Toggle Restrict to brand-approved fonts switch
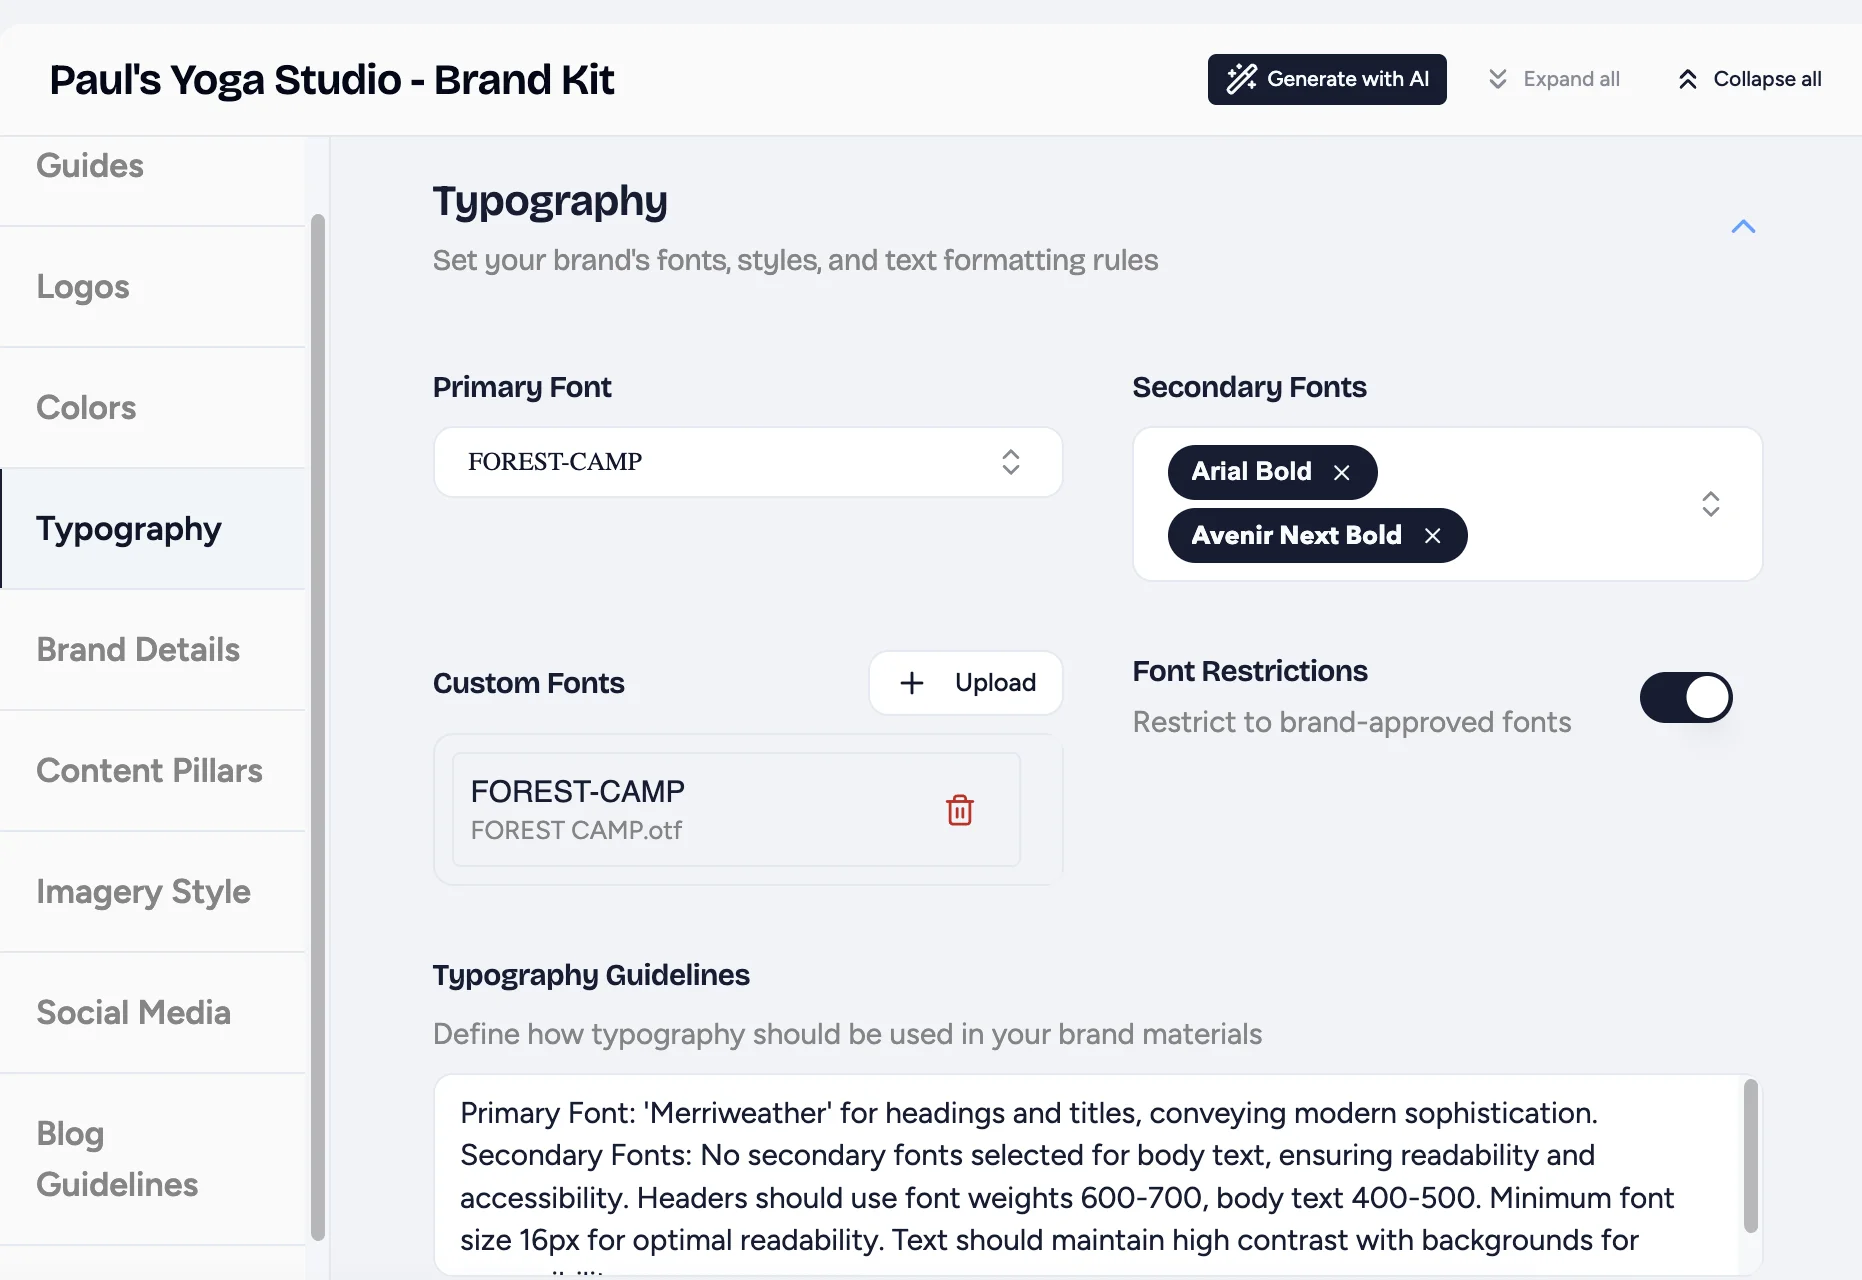 [x=1686, y=697]
